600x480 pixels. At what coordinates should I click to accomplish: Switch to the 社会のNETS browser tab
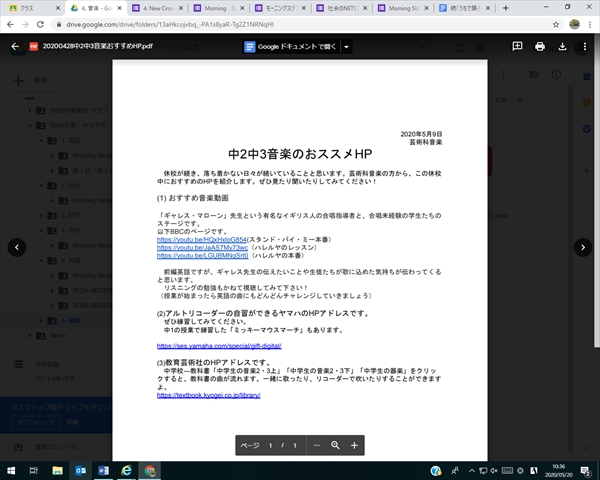pyautogui.click(x=342, y=8)
